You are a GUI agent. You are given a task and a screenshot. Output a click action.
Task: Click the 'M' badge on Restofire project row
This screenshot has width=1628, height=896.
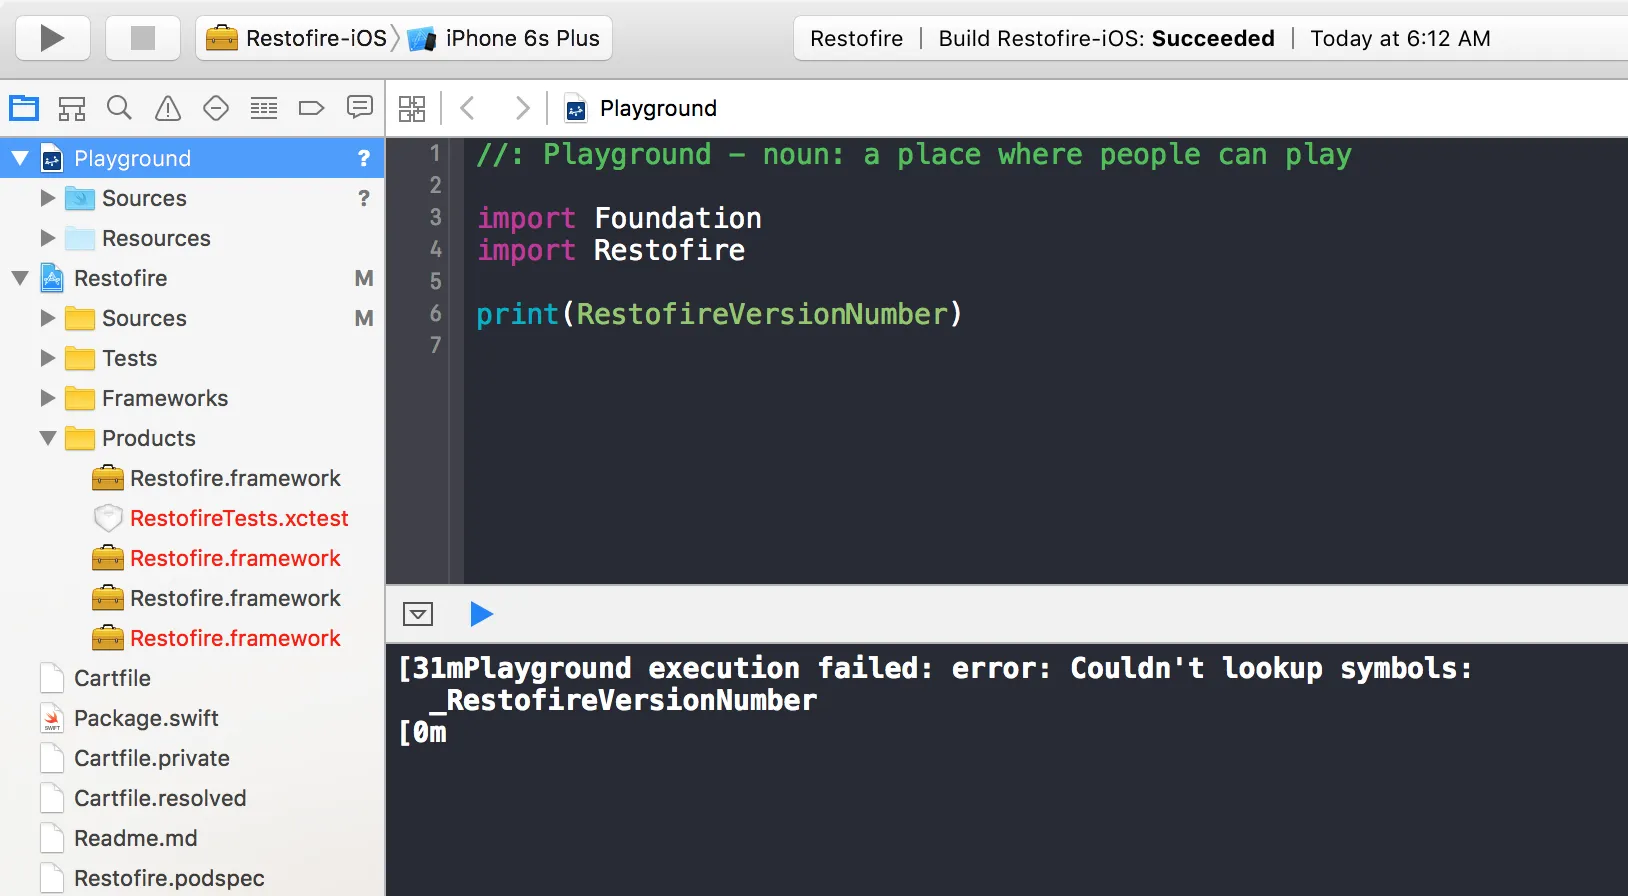[x=364, y=278]
